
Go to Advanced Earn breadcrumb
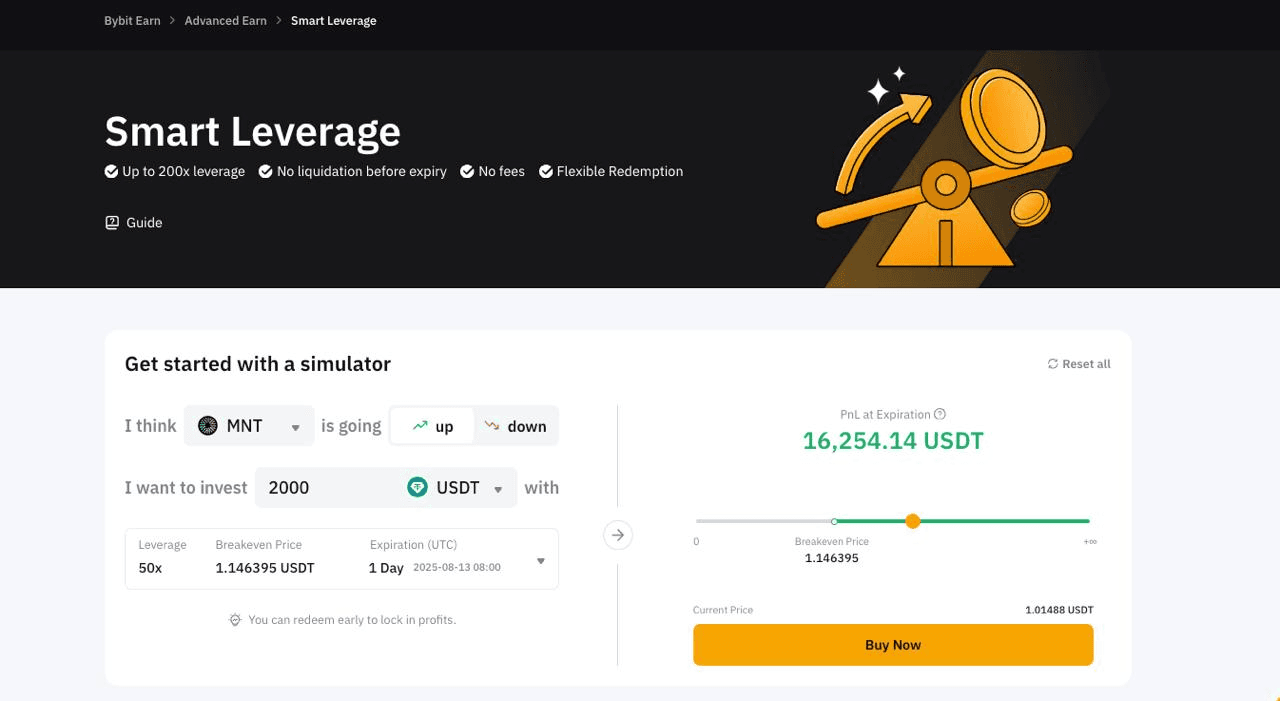click(x=225, y=20)
